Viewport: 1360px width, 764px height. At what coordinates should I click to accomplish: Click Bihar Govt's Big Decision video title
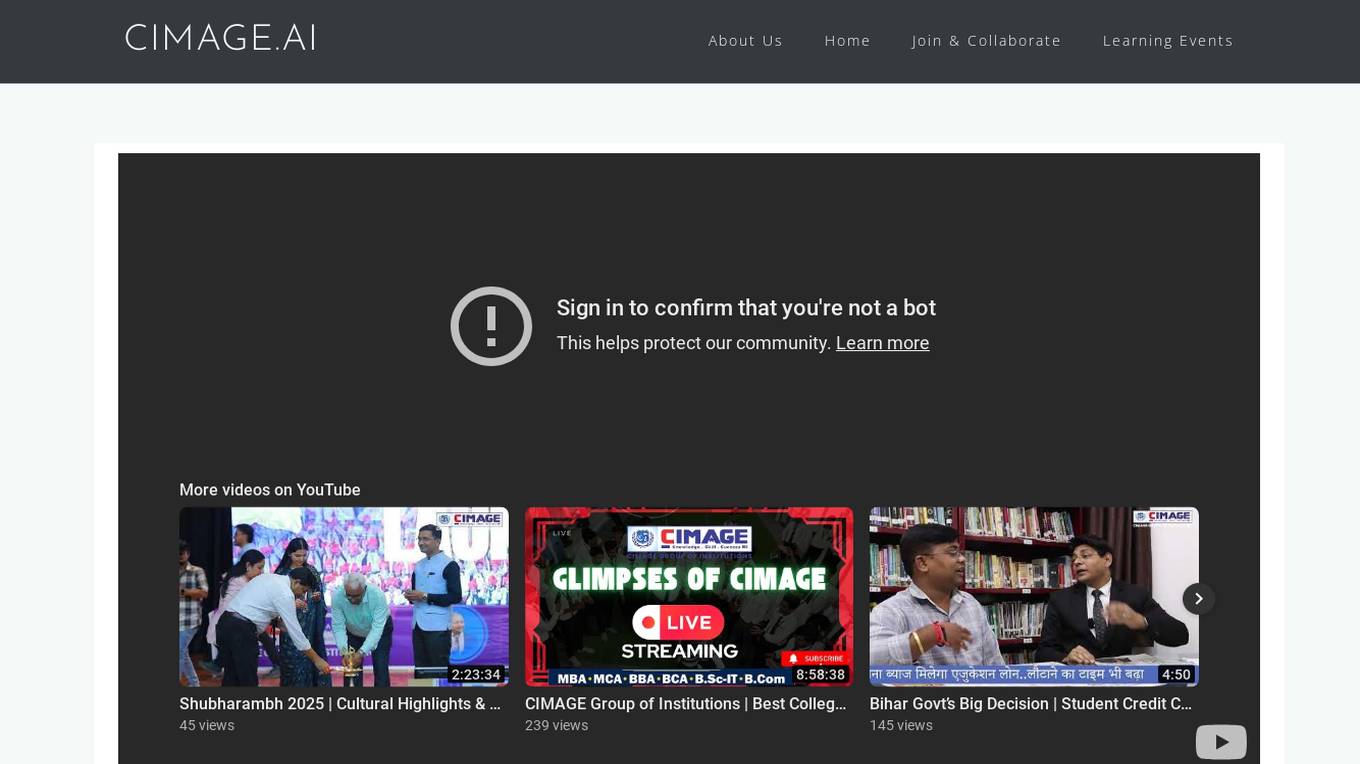click(x=1031, y=704)
